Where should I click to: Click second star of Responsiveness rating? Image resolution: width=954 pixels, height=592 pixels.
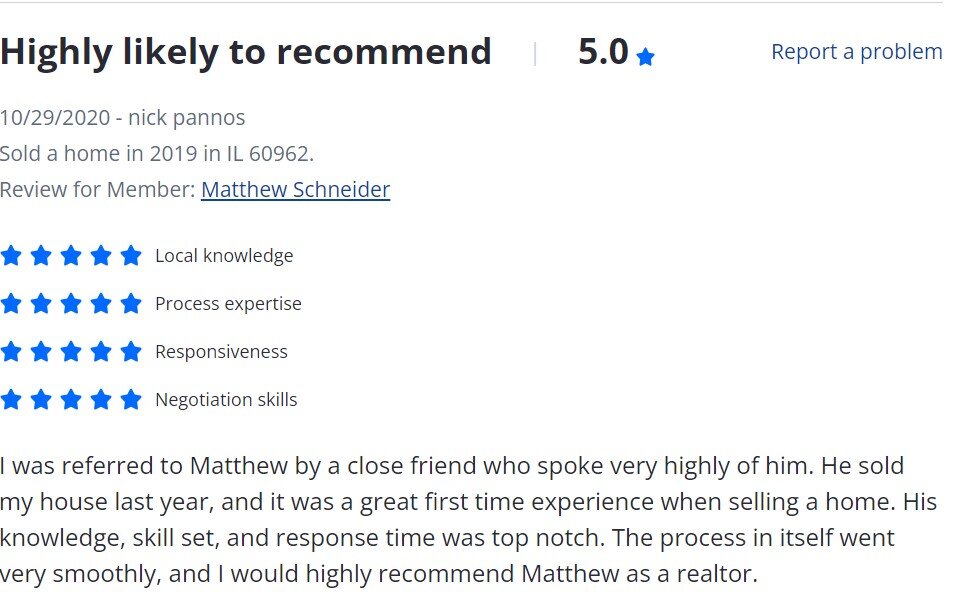(x=41, y=351)
